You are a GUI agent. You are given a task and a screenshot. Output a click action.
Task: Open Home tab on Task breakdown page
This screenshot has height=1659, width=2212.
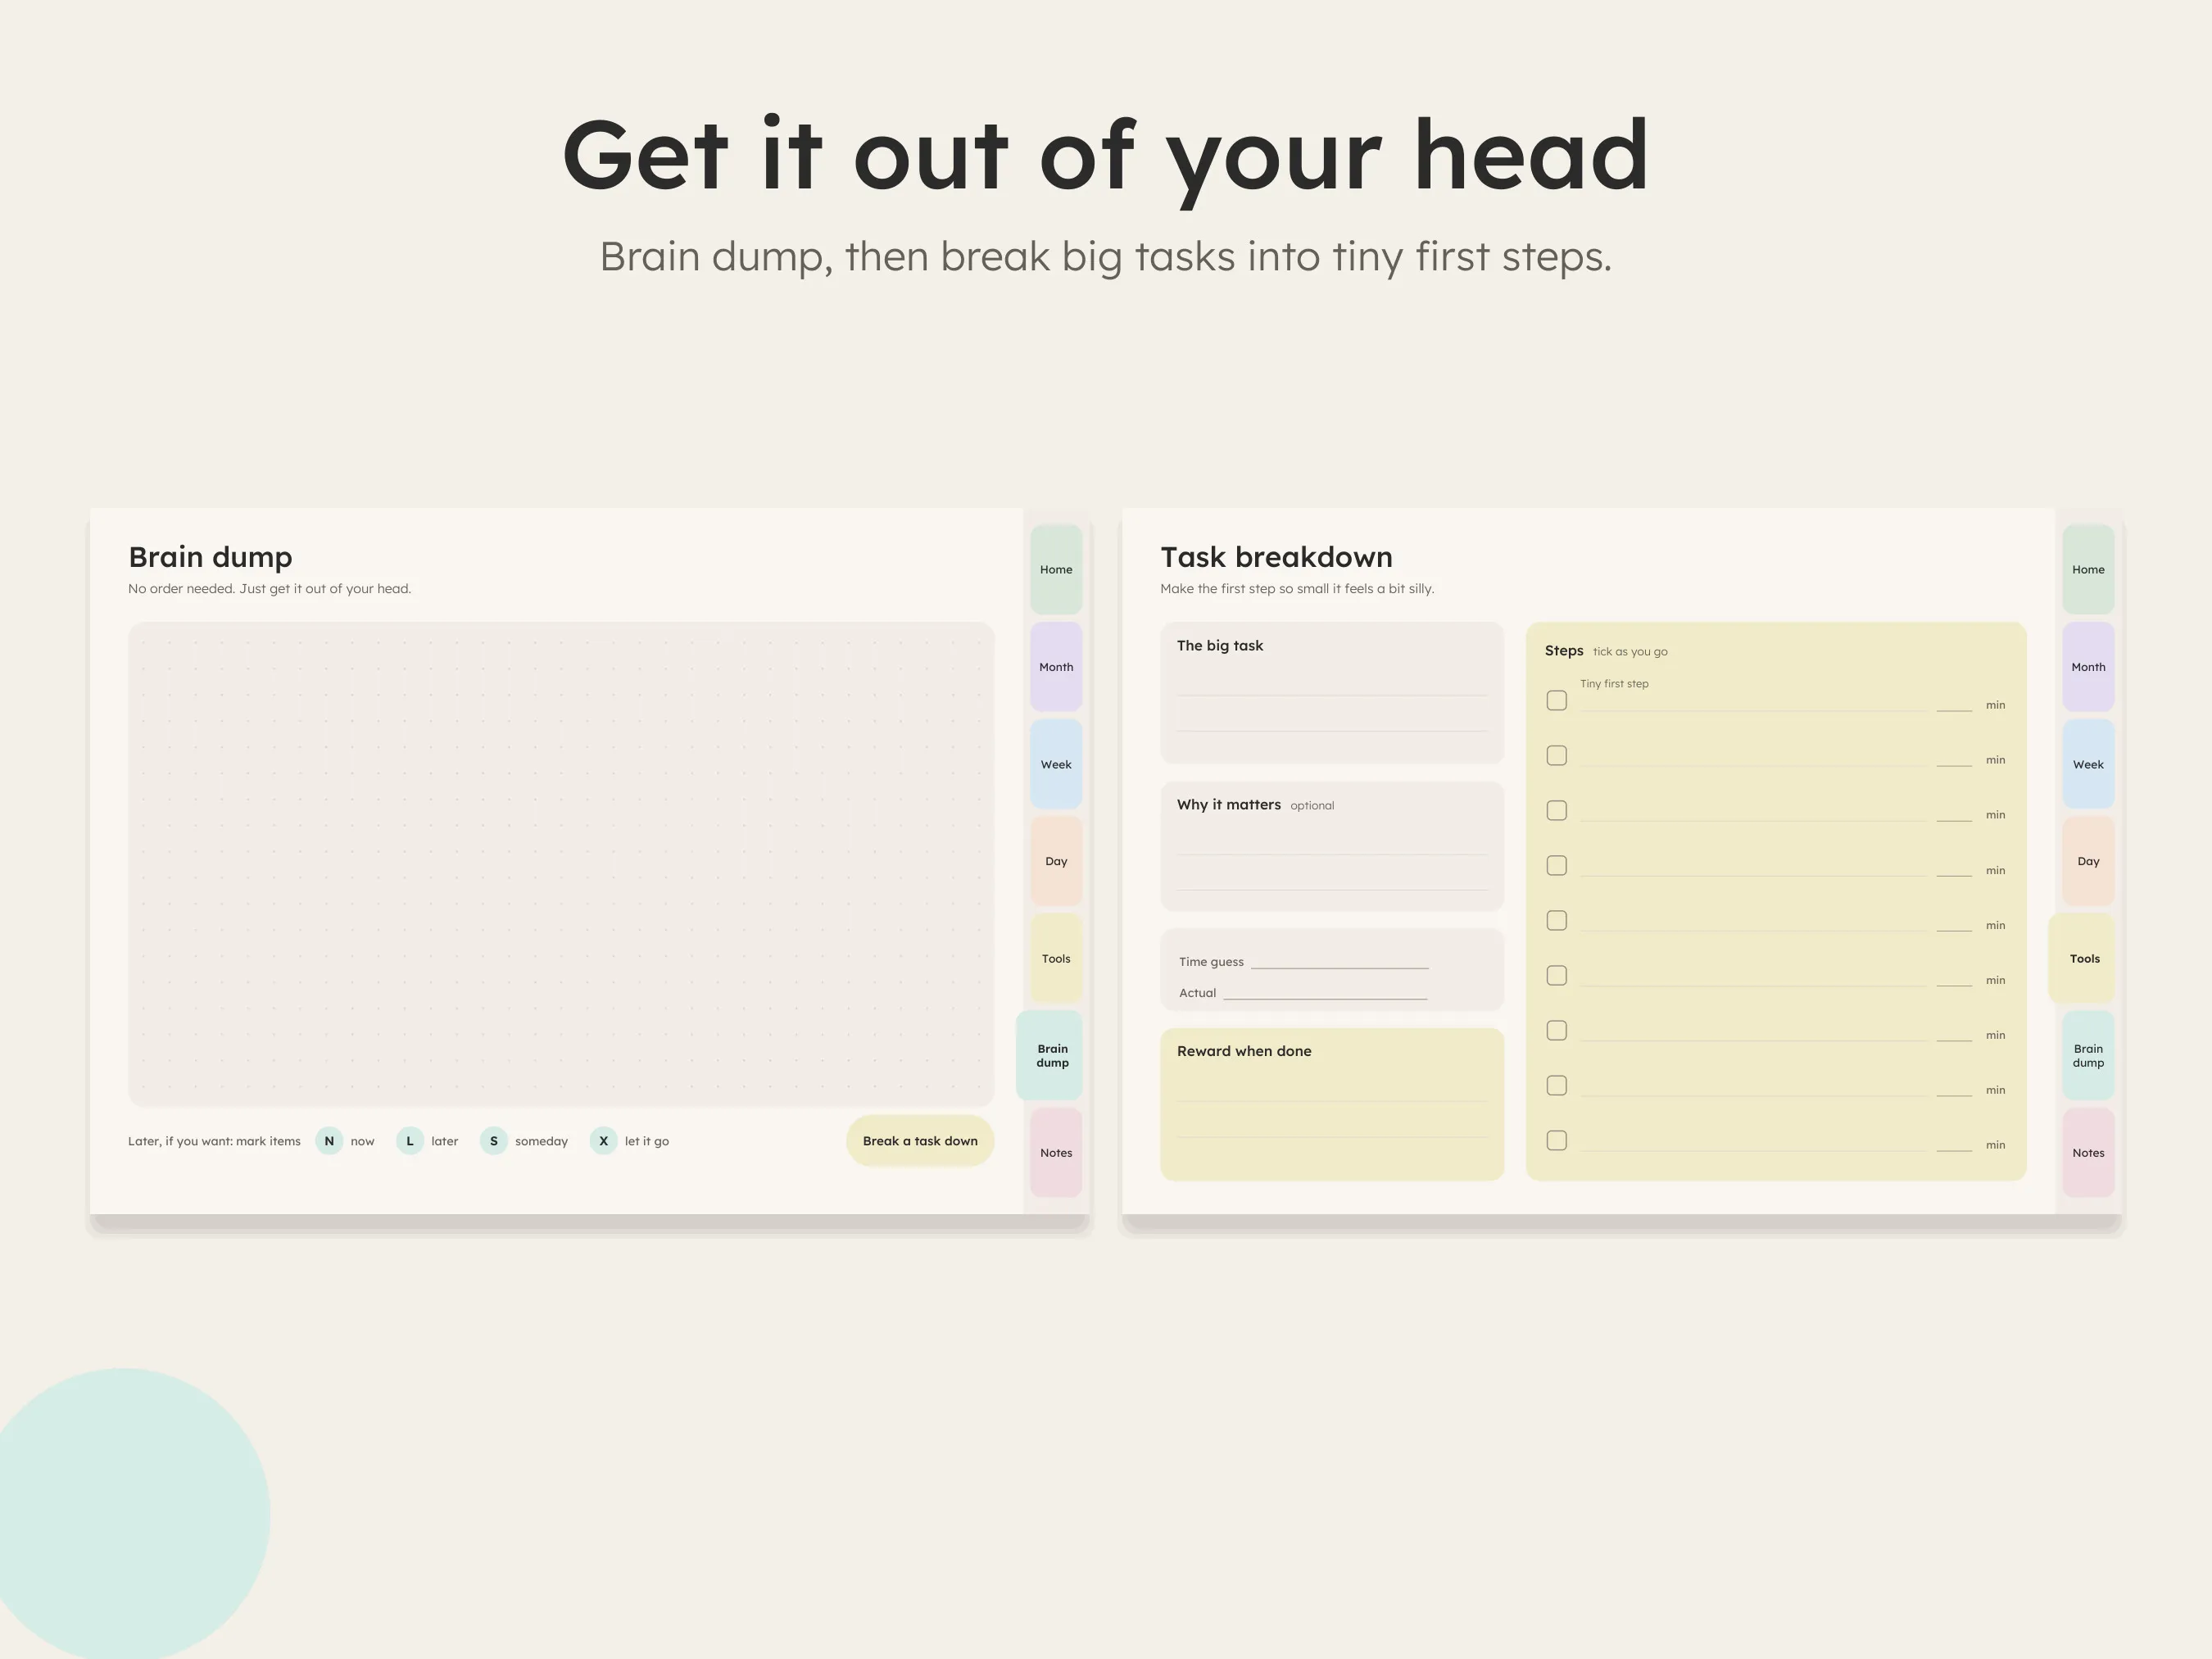(2088, 569)
